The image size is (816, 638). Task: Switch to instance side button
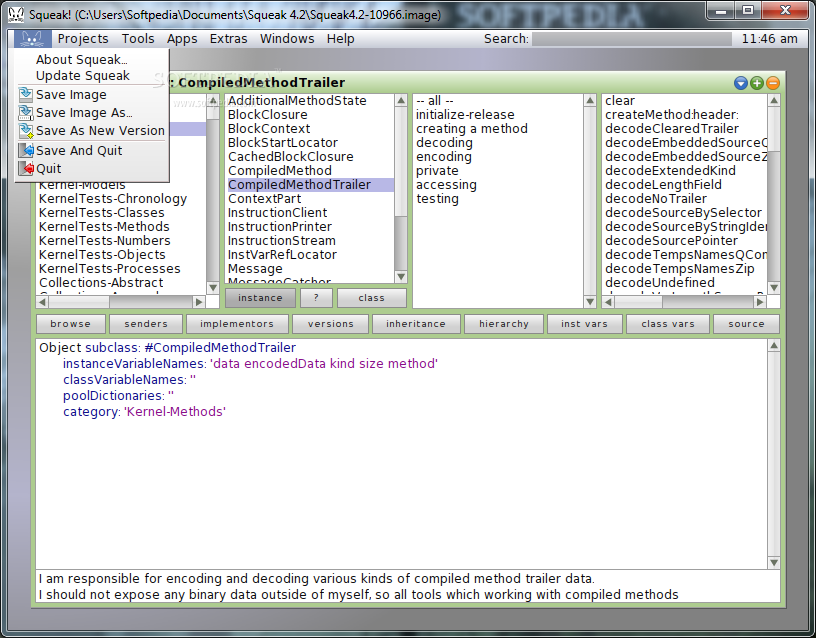click(x=260, y=298)
